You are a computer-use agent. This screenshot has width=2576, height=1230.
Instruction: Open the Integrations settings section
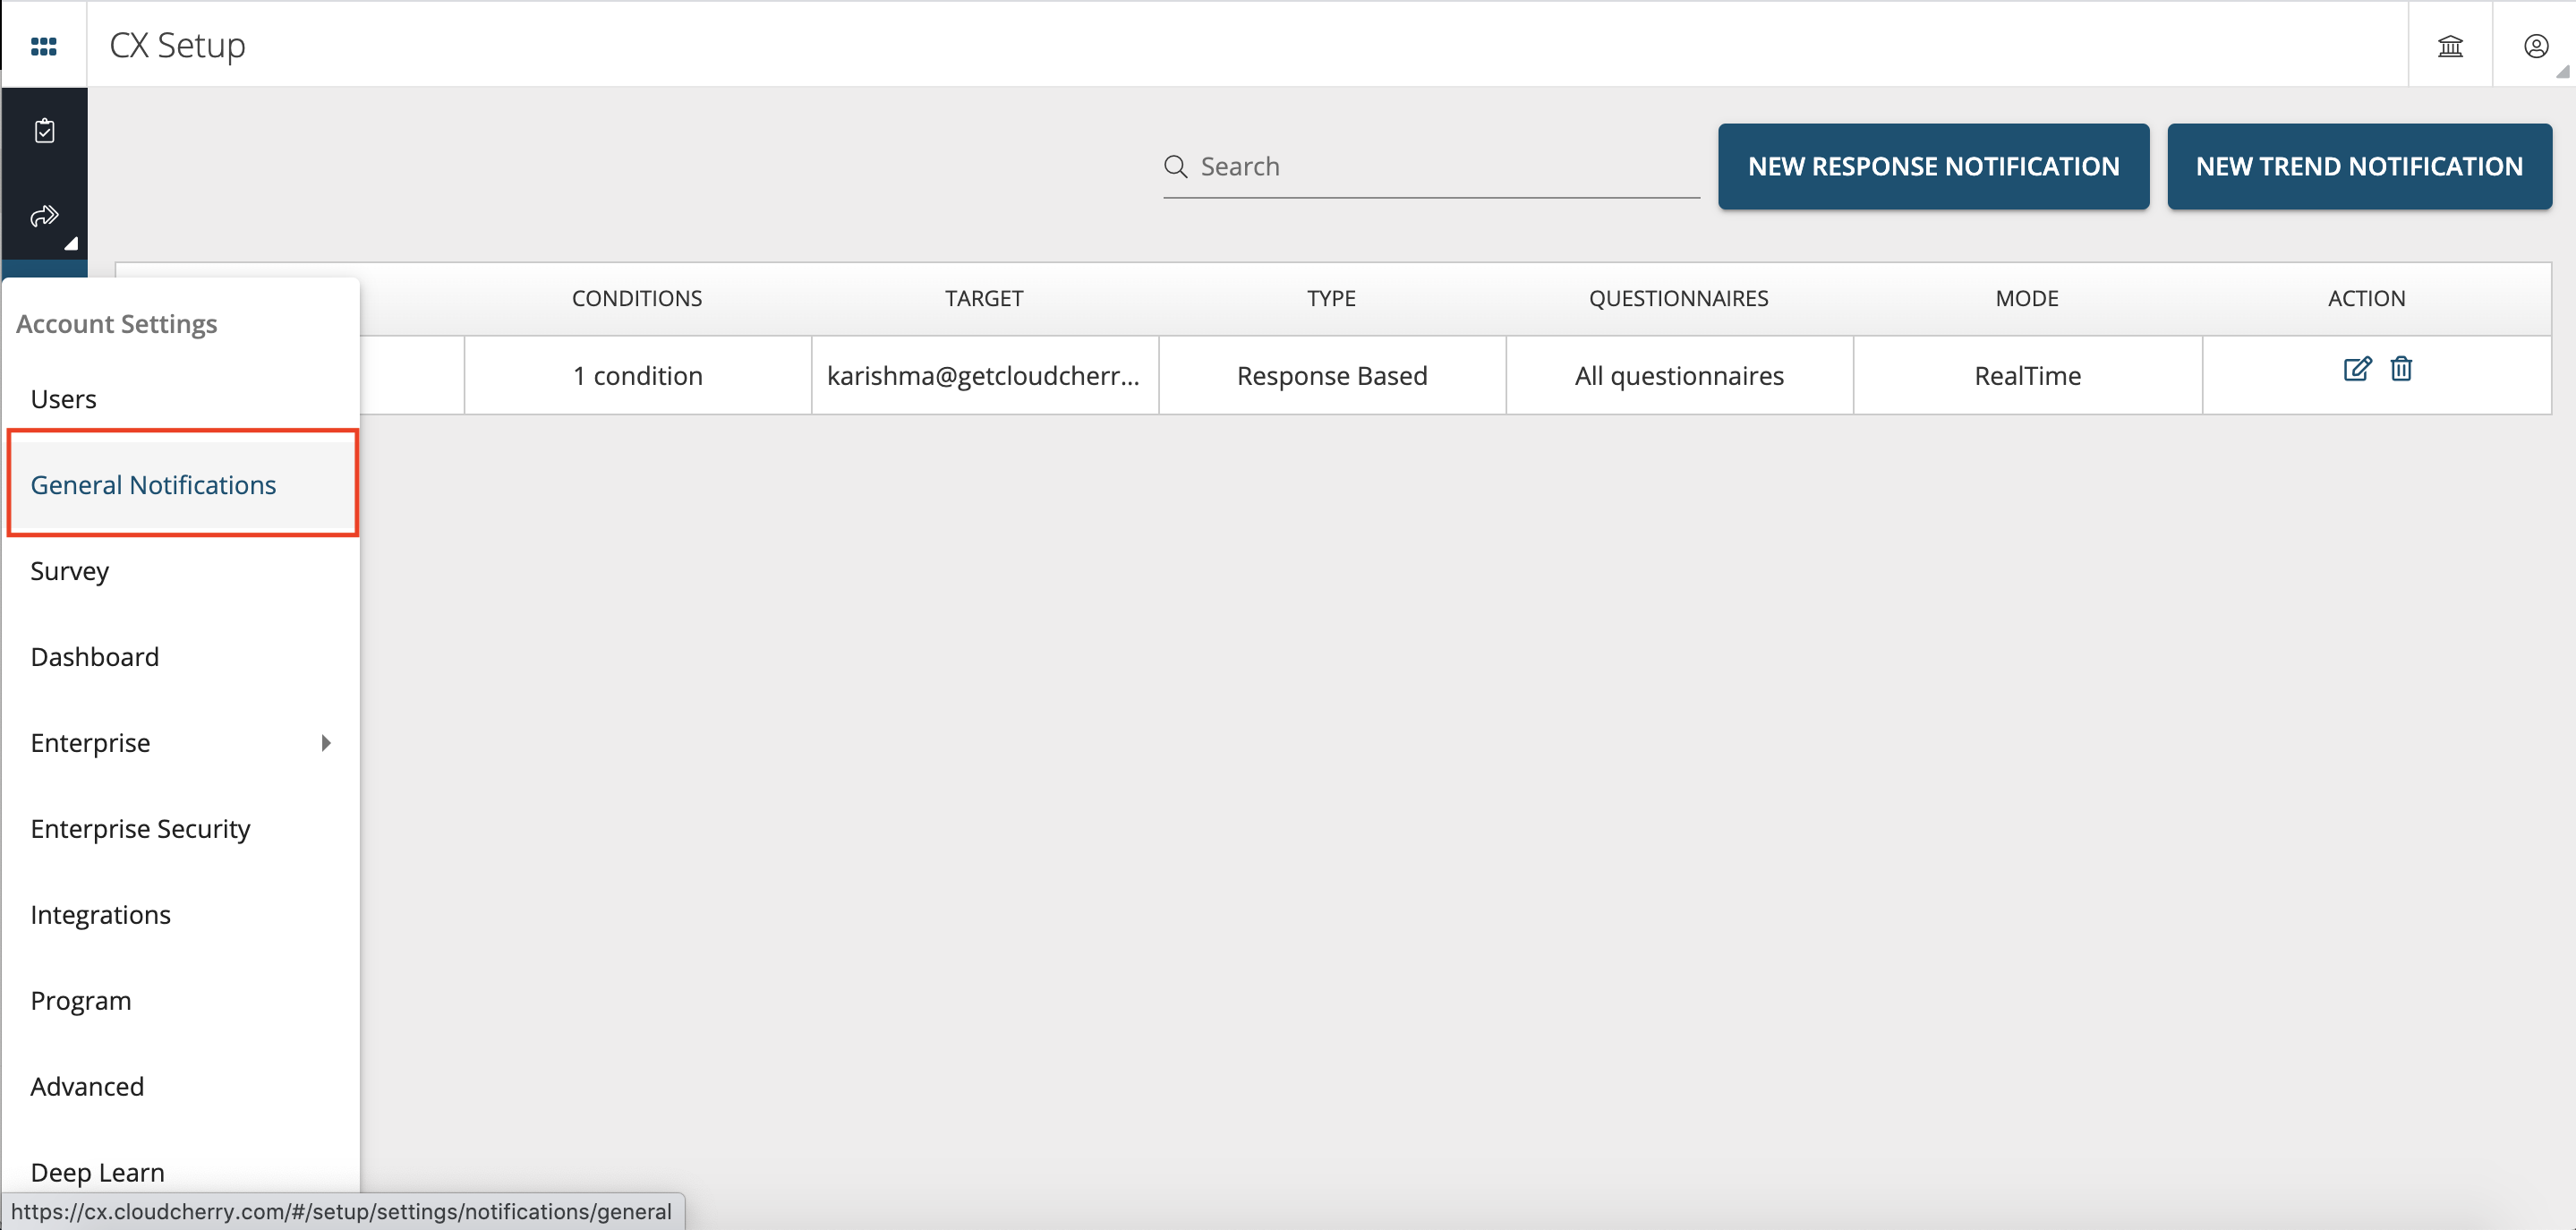tap(100, 913)
